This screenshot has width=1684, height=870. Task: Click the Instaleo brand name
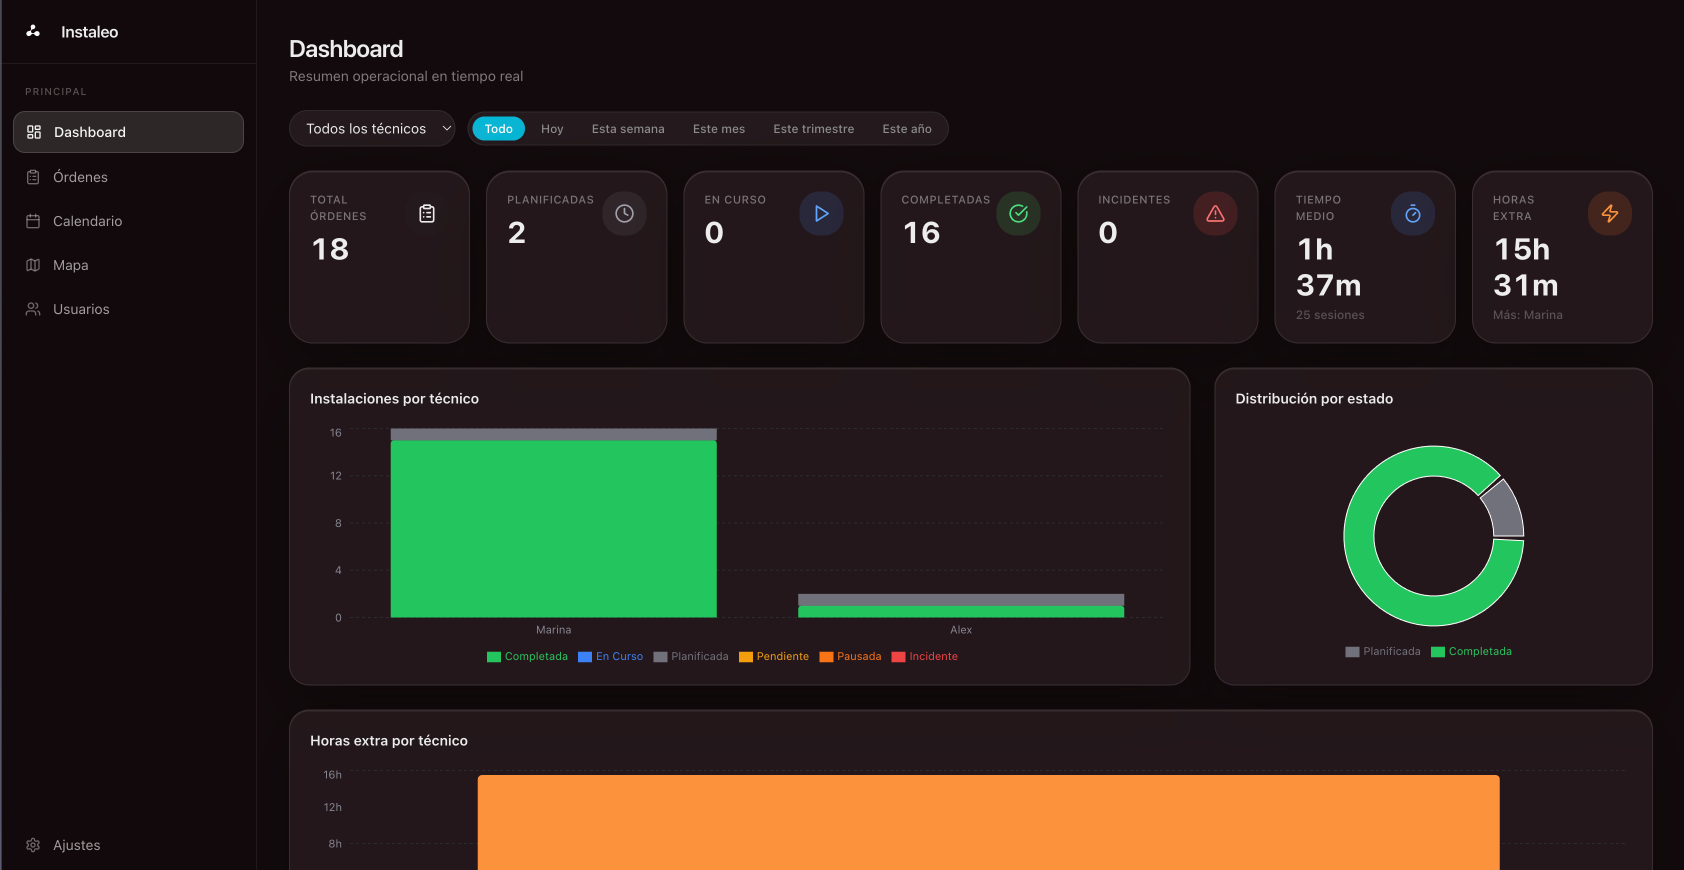89,32
